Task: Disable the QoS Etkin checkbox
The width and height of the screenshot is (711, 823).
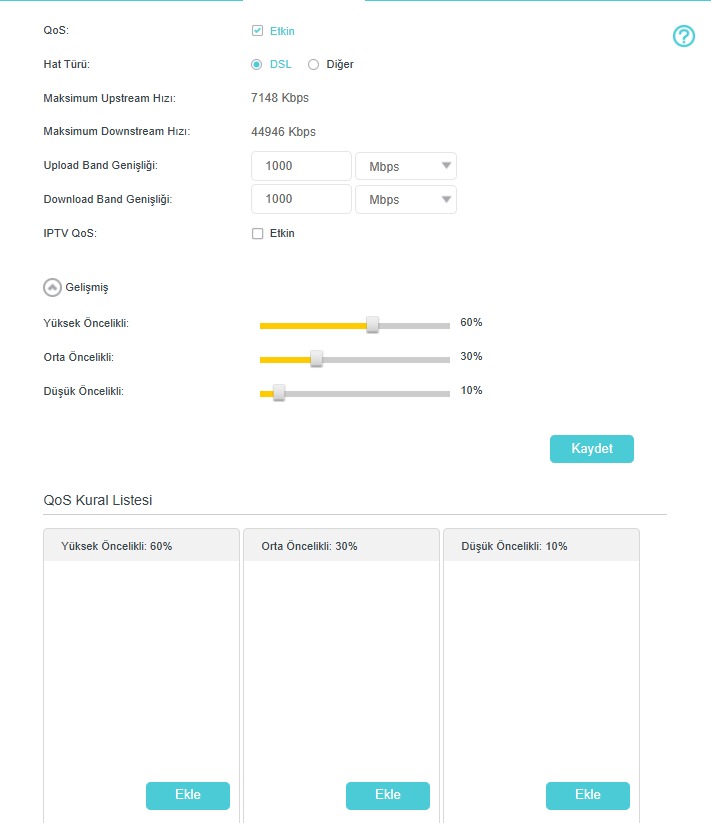Action: [257, 31]
